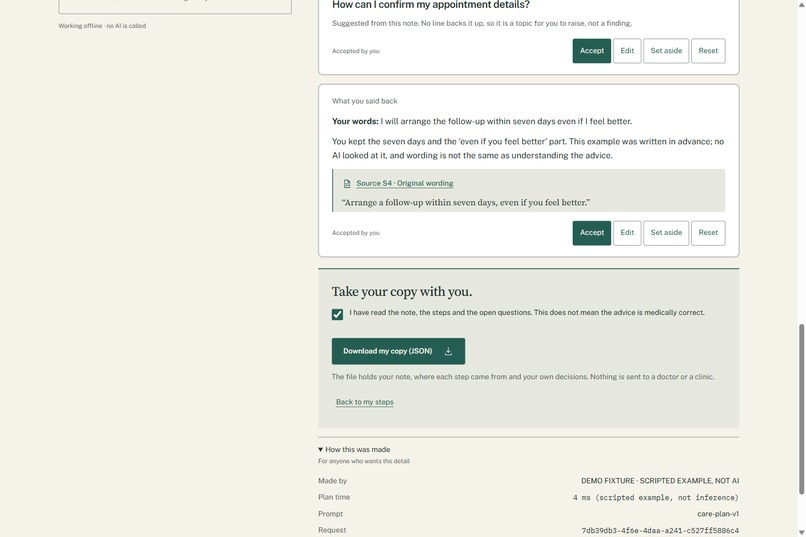Set aside the appointment details question
The image size is (806, 537).
tap(666, 51)
